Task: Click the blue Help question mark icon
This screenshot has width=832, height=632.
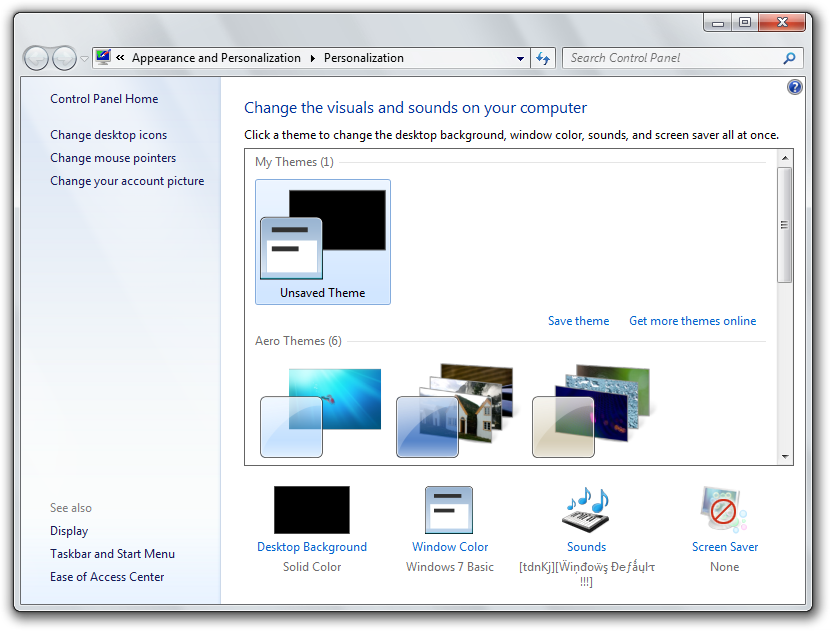Action: point(795,87)
